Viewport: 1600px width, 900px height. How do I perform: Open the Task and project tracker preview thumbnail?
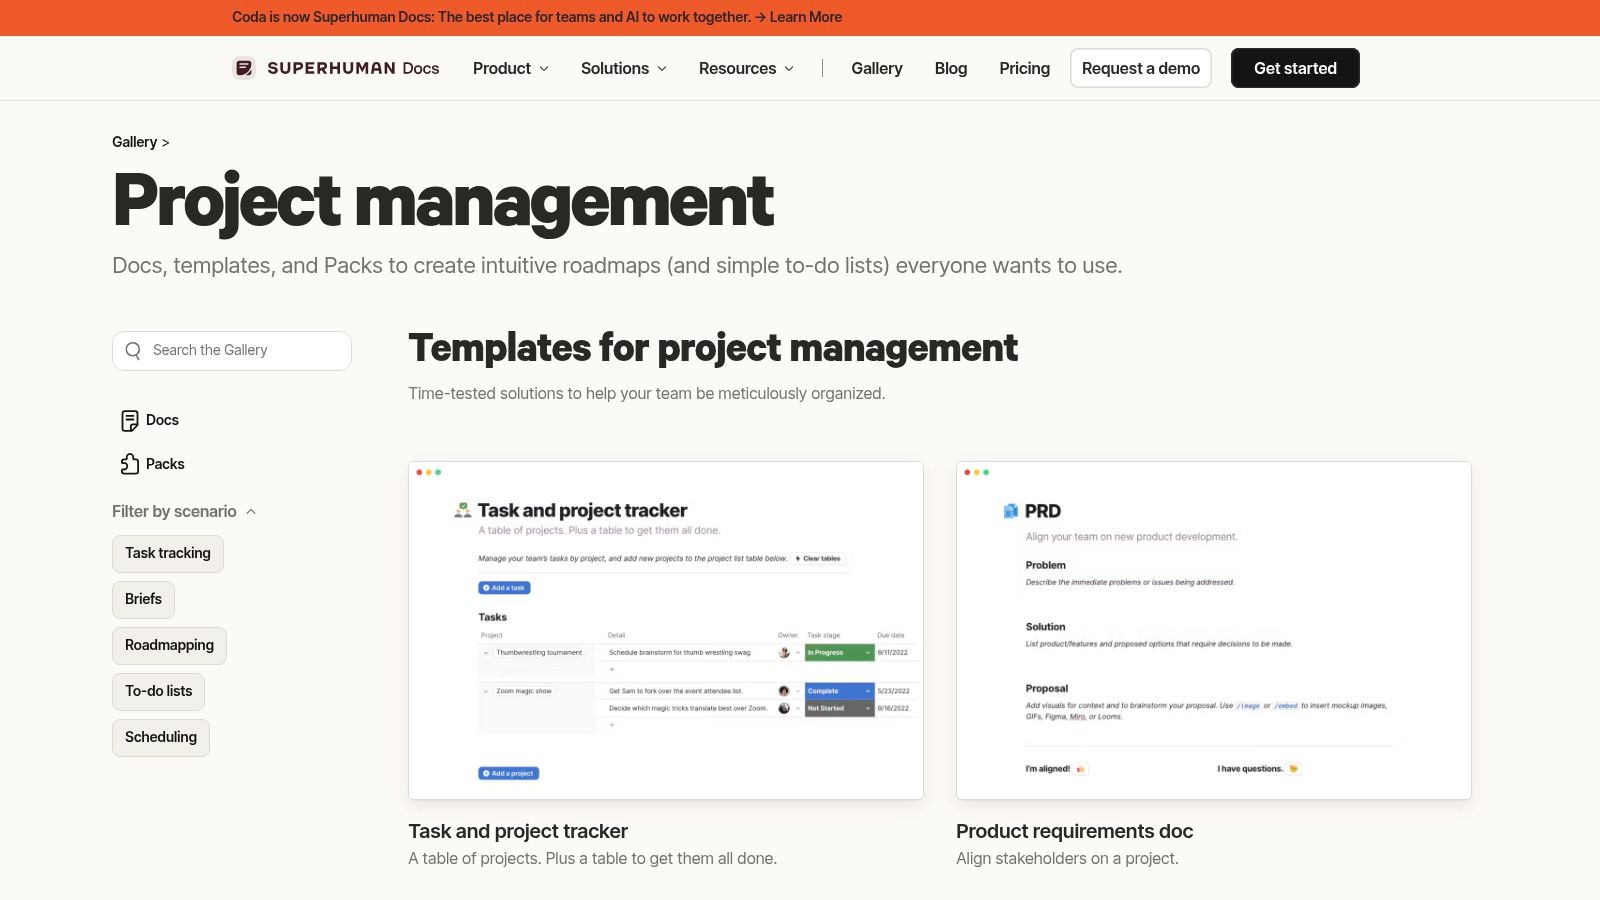pos(666,630)
